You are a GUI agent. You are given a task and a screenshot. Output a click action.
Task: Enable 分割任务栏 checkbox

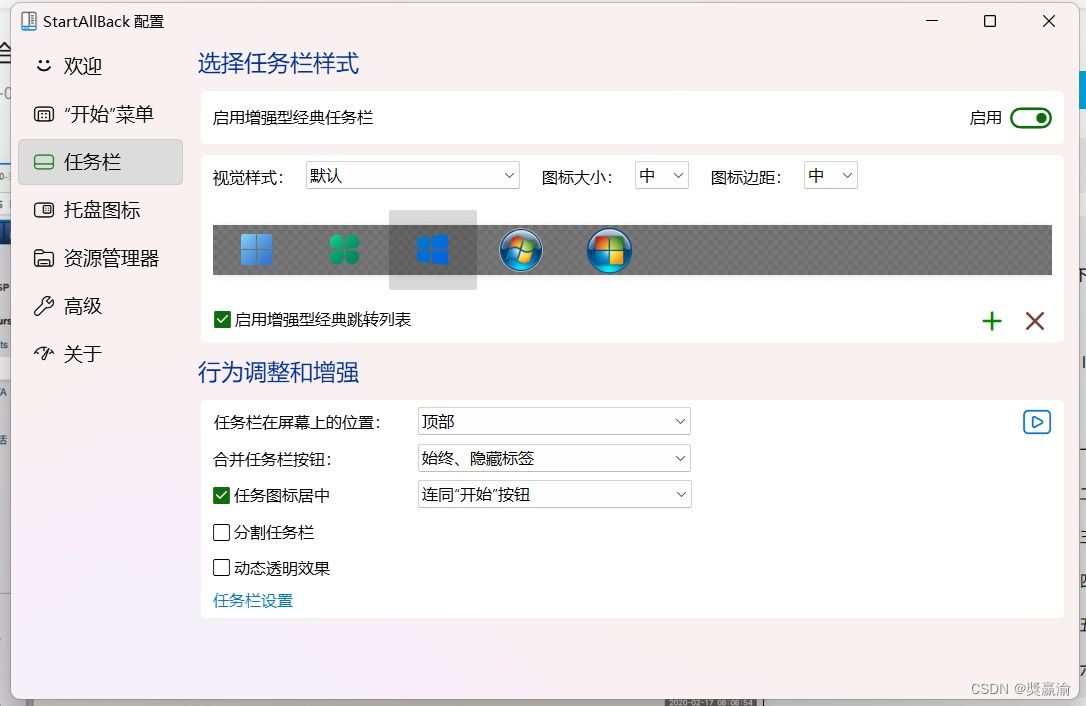click(221, 532)
